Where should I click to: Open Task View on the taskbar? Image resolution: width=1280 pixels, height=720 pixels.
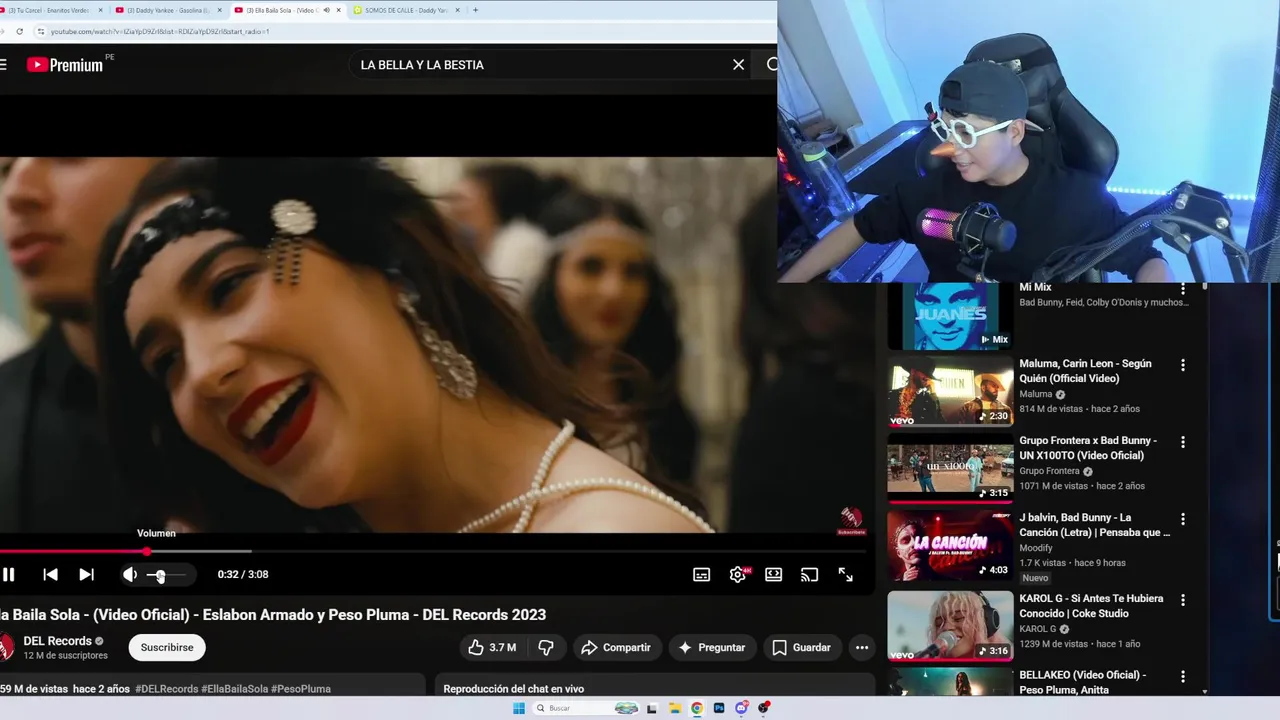653,708
